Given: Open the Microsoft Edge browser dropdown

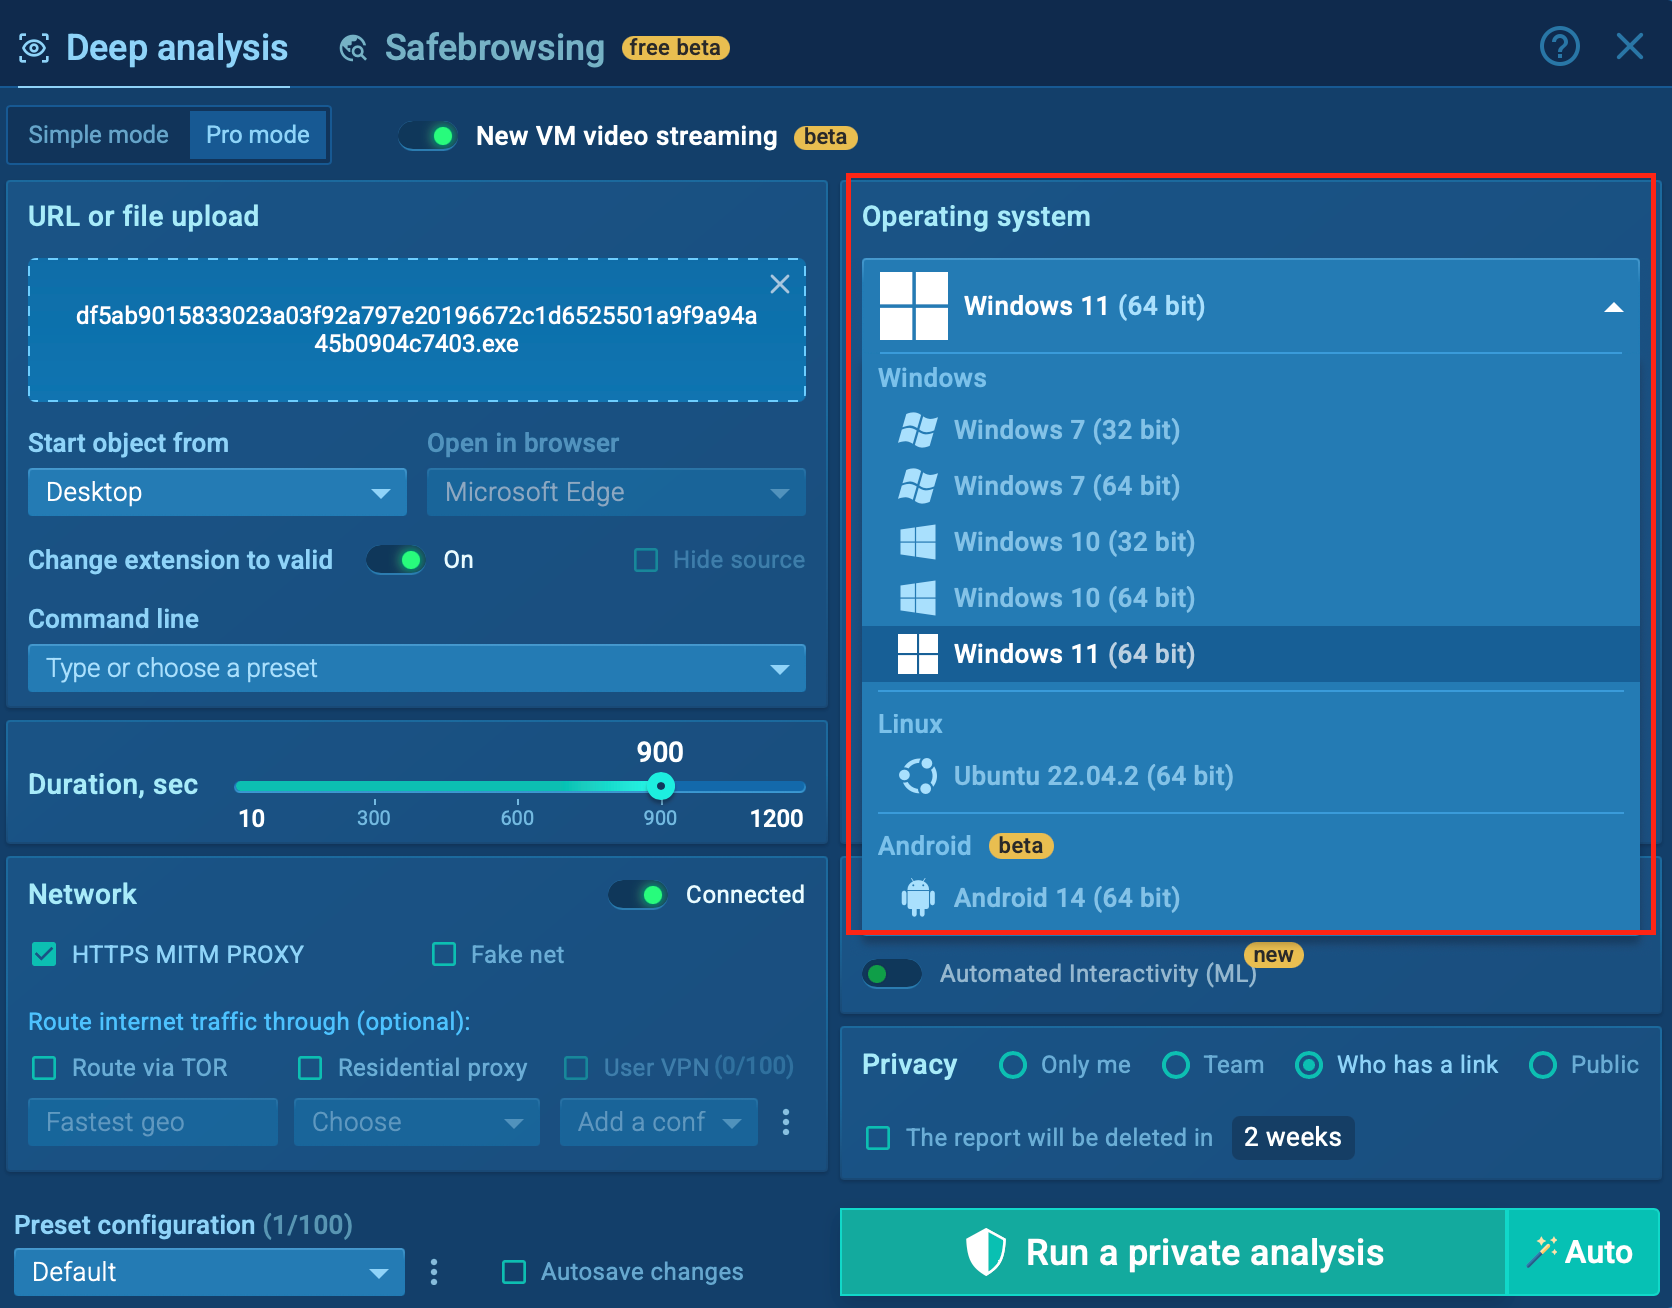Looking at the screenshot, I should (x=616, y=492).
